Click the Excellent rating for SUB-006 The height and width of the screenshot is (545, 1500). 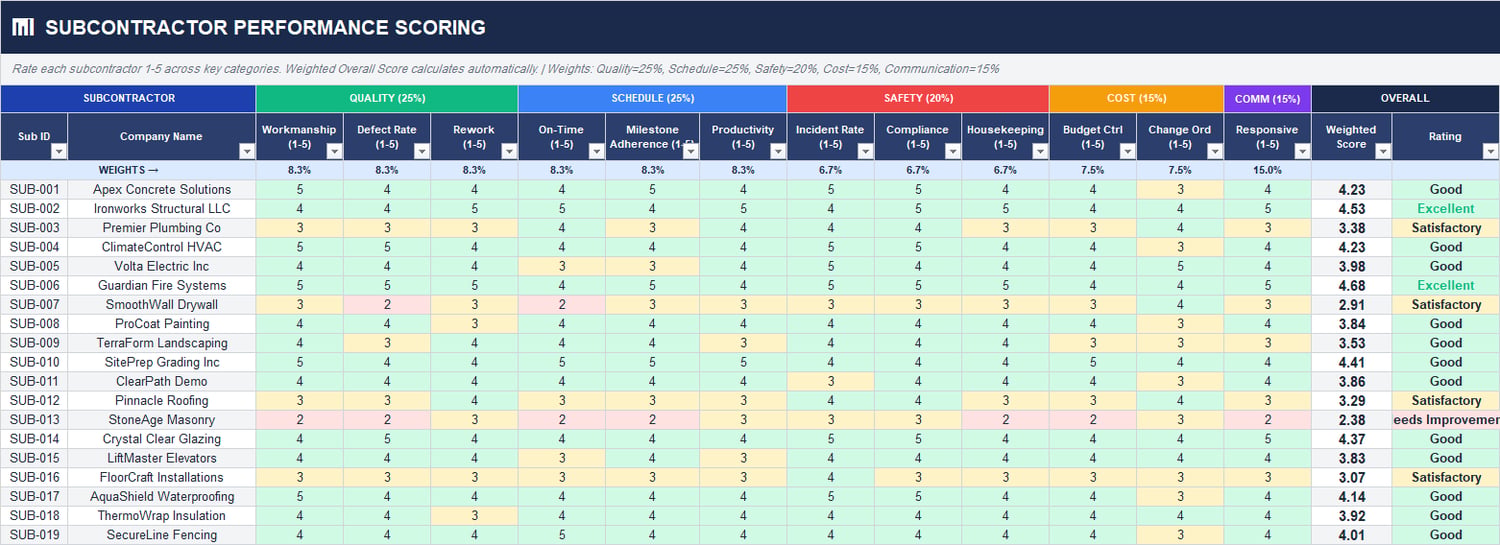[1445, 285]
